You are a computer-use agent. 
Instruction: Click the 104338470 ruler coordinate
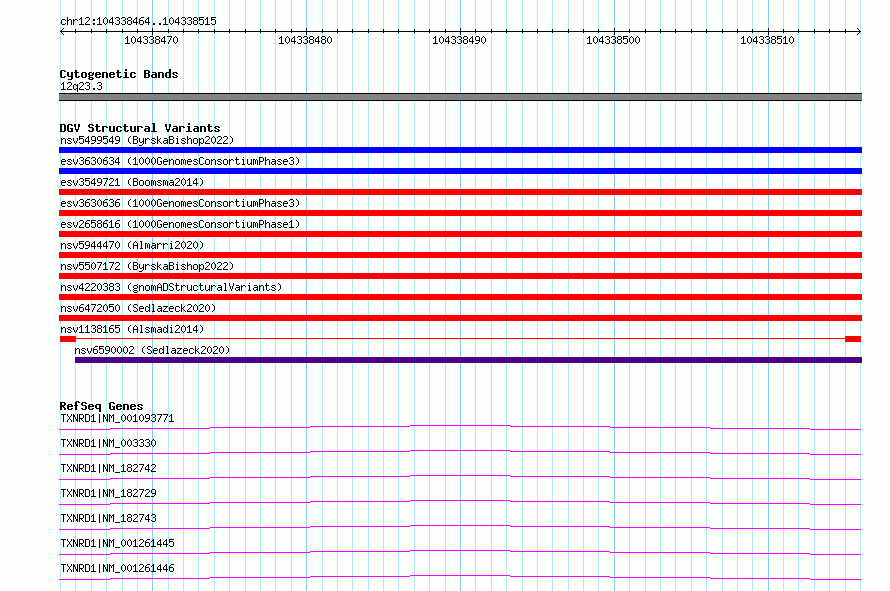click(152, 40)
